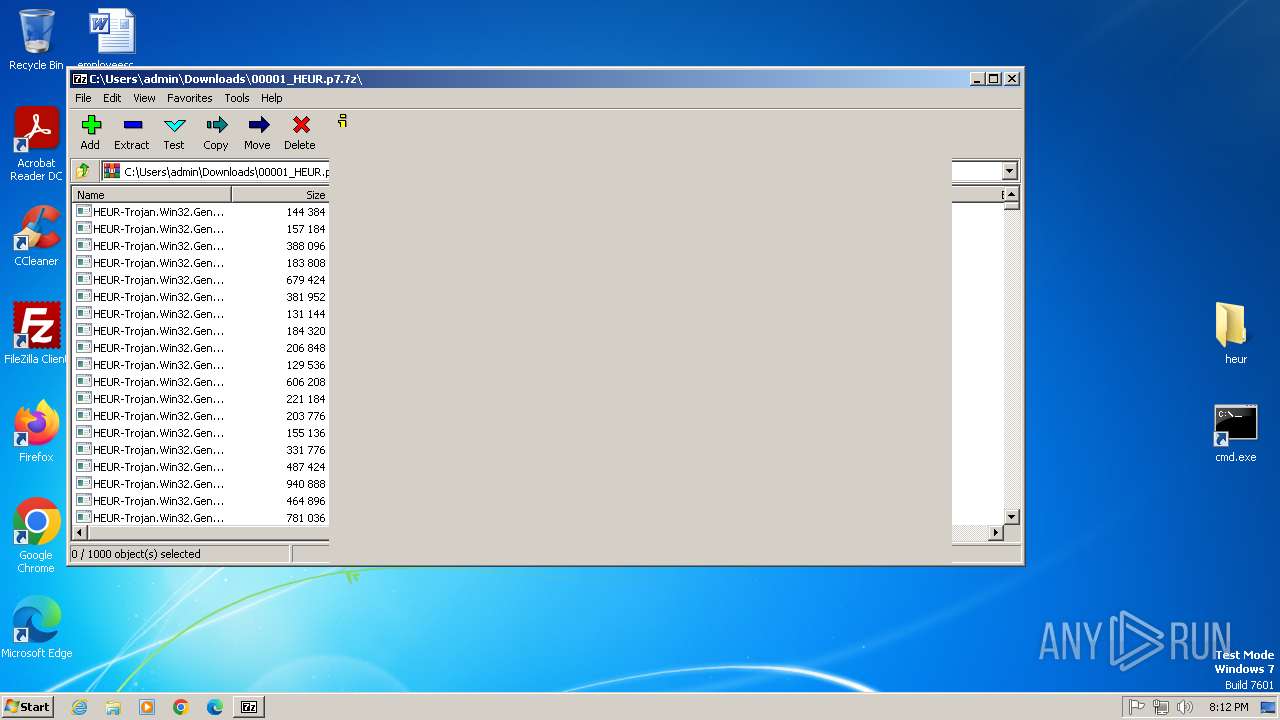Click the Up one level folder icon
Screen dimensions: 1280x720
(84, 171)
